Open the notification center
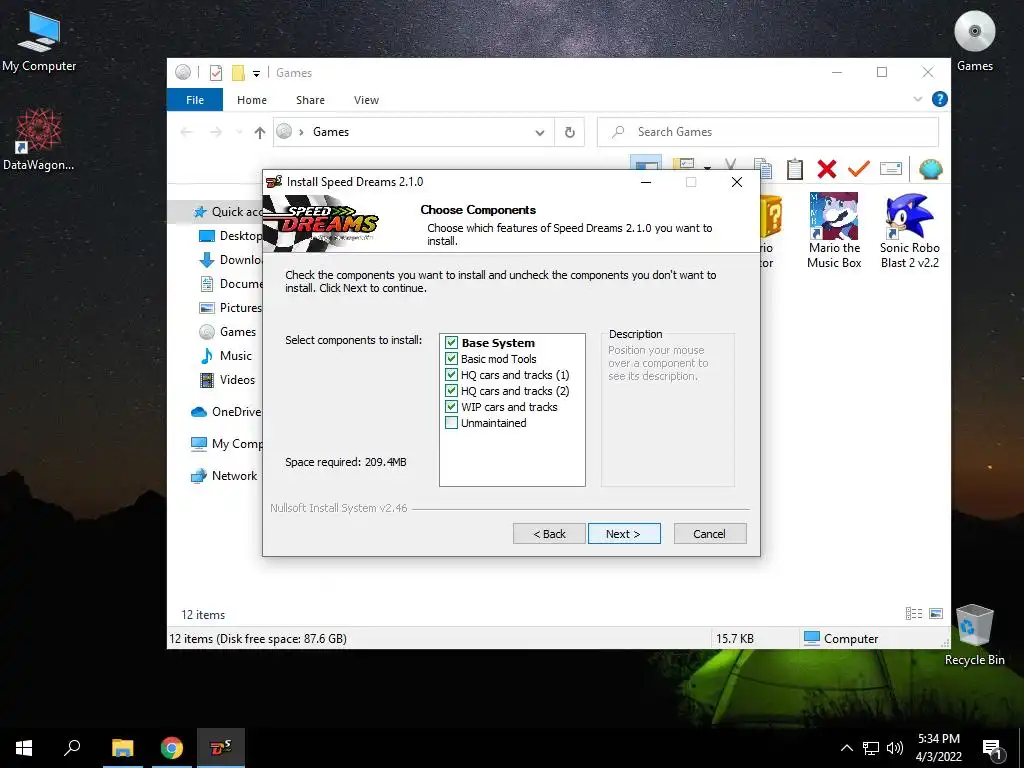 pyautogui.click(x=993, y=748)
